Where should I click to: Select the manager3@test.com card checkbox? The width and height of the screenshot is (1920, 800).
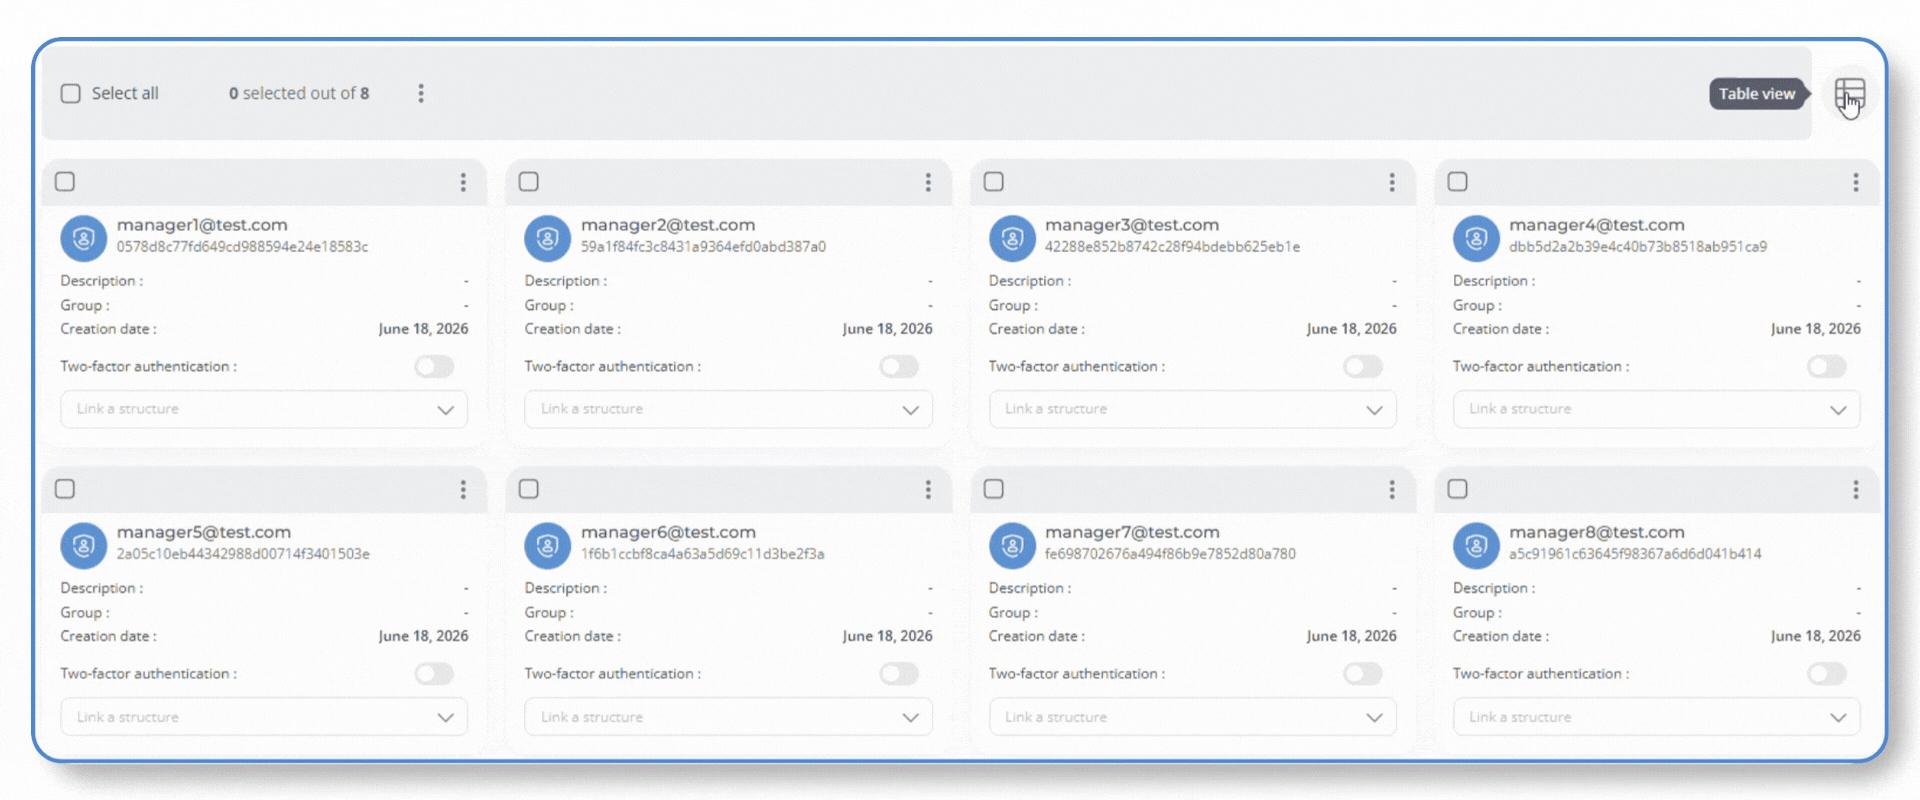click(994, 181)
